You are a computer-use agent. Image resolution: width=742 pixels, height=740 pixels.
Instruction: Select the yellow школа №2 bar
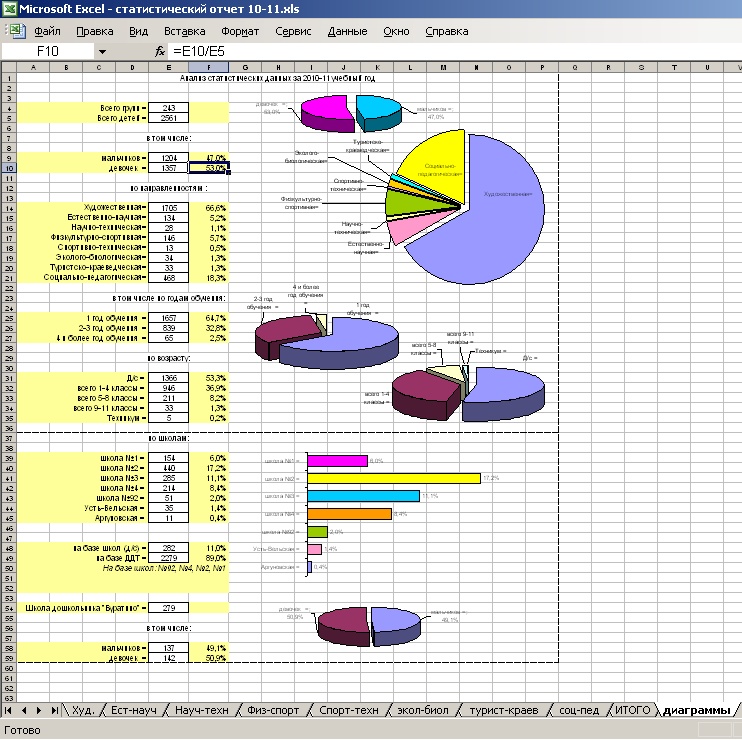click(x=393, y=479)
